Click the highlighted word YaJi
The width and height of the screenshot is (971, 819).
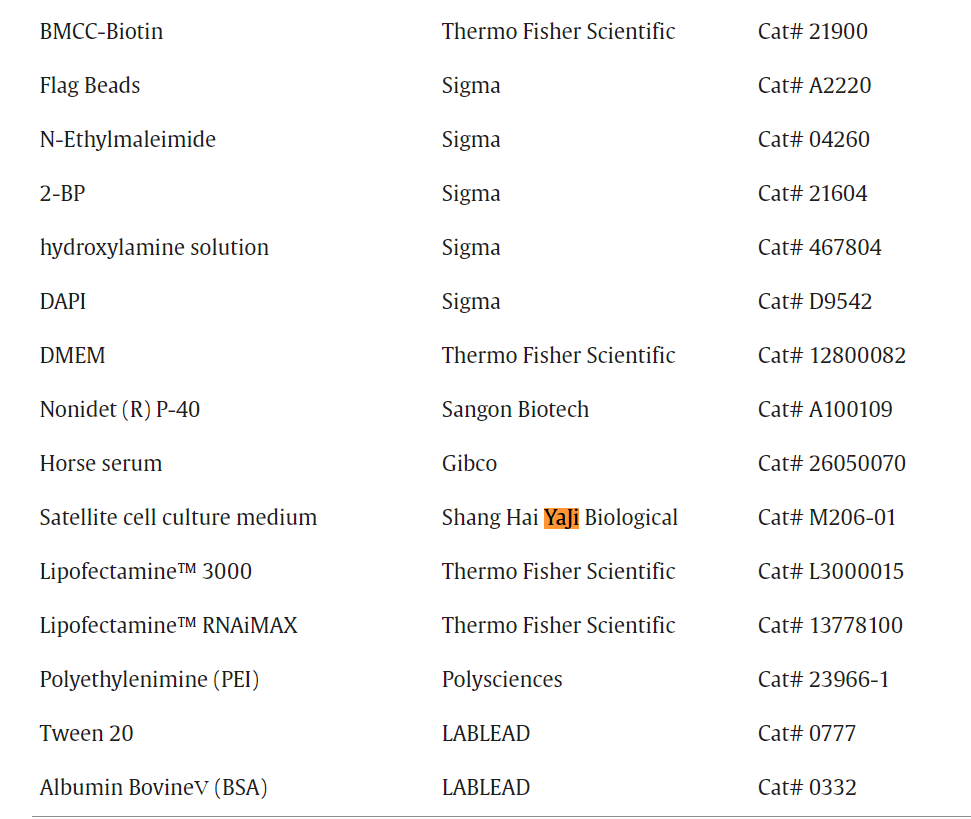point(561,518)
